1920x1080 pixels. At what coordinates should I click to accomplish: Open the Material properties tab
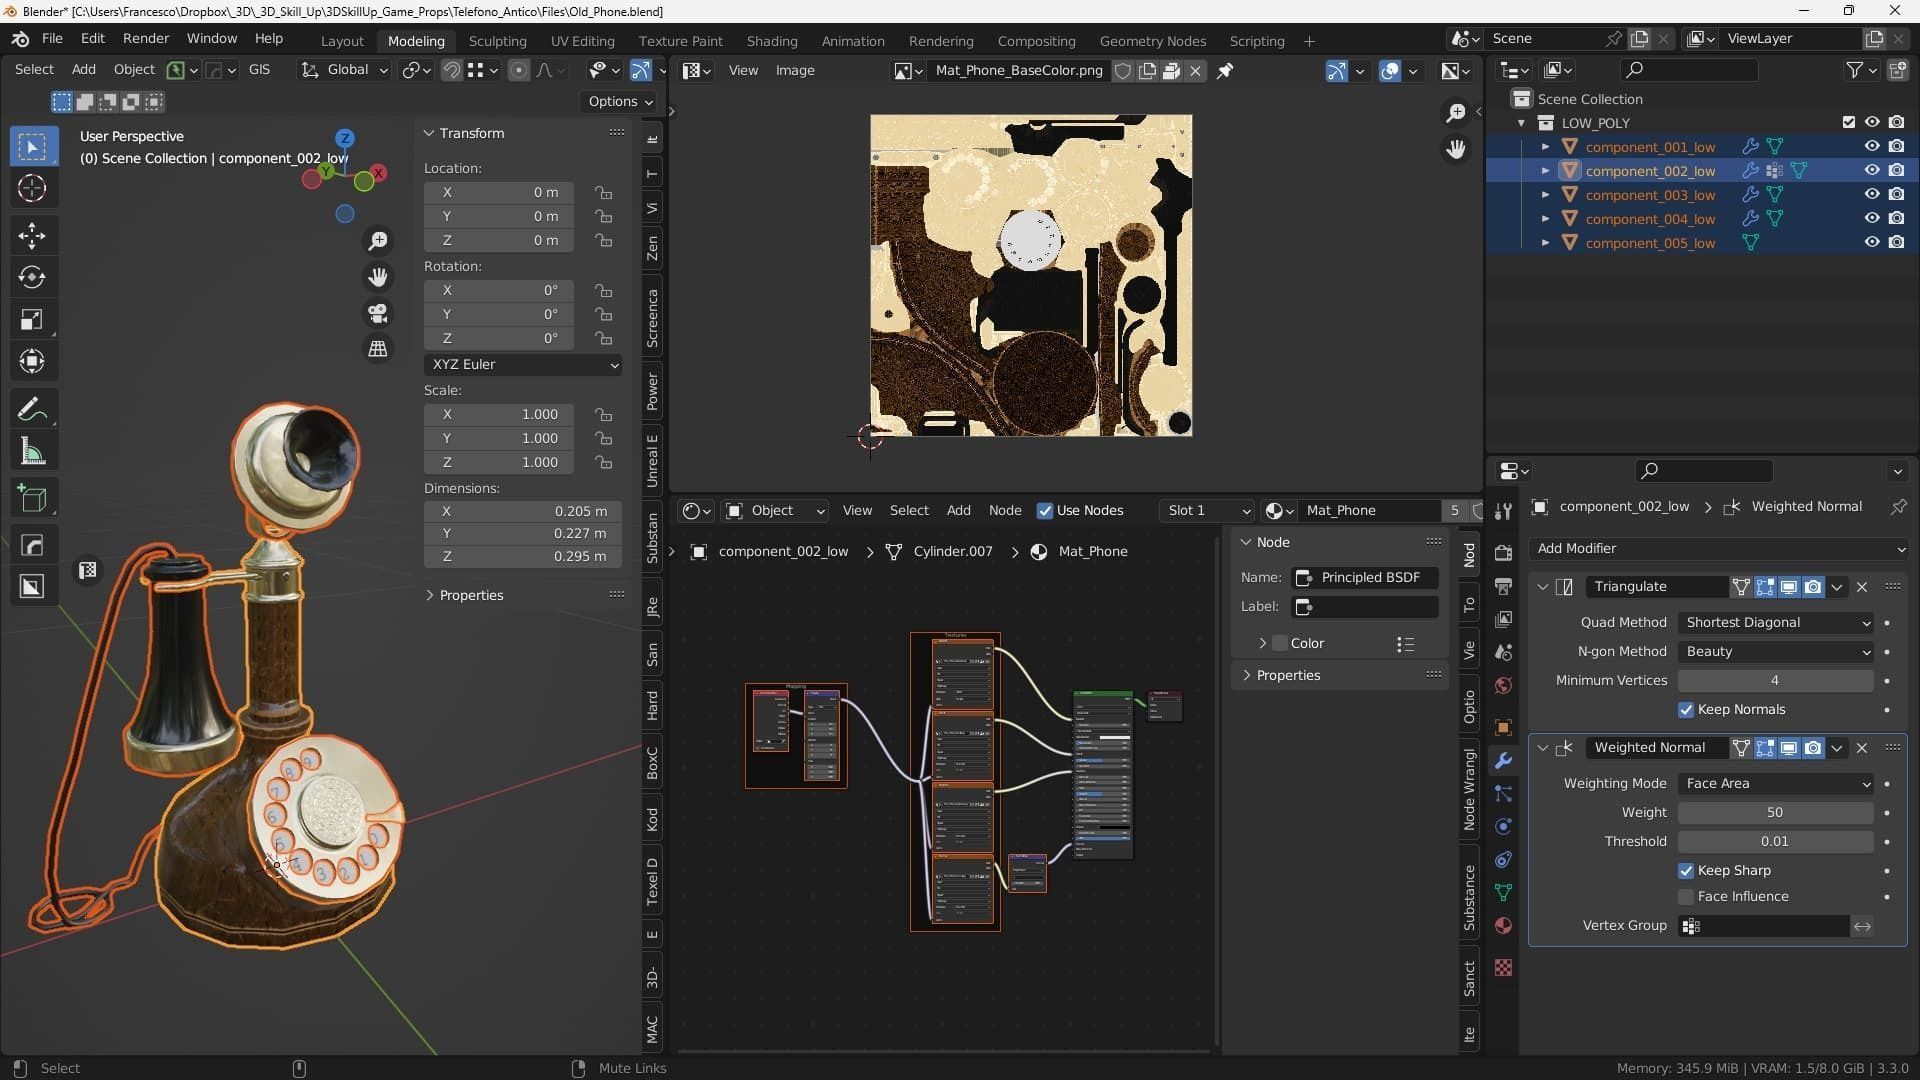1503,926
